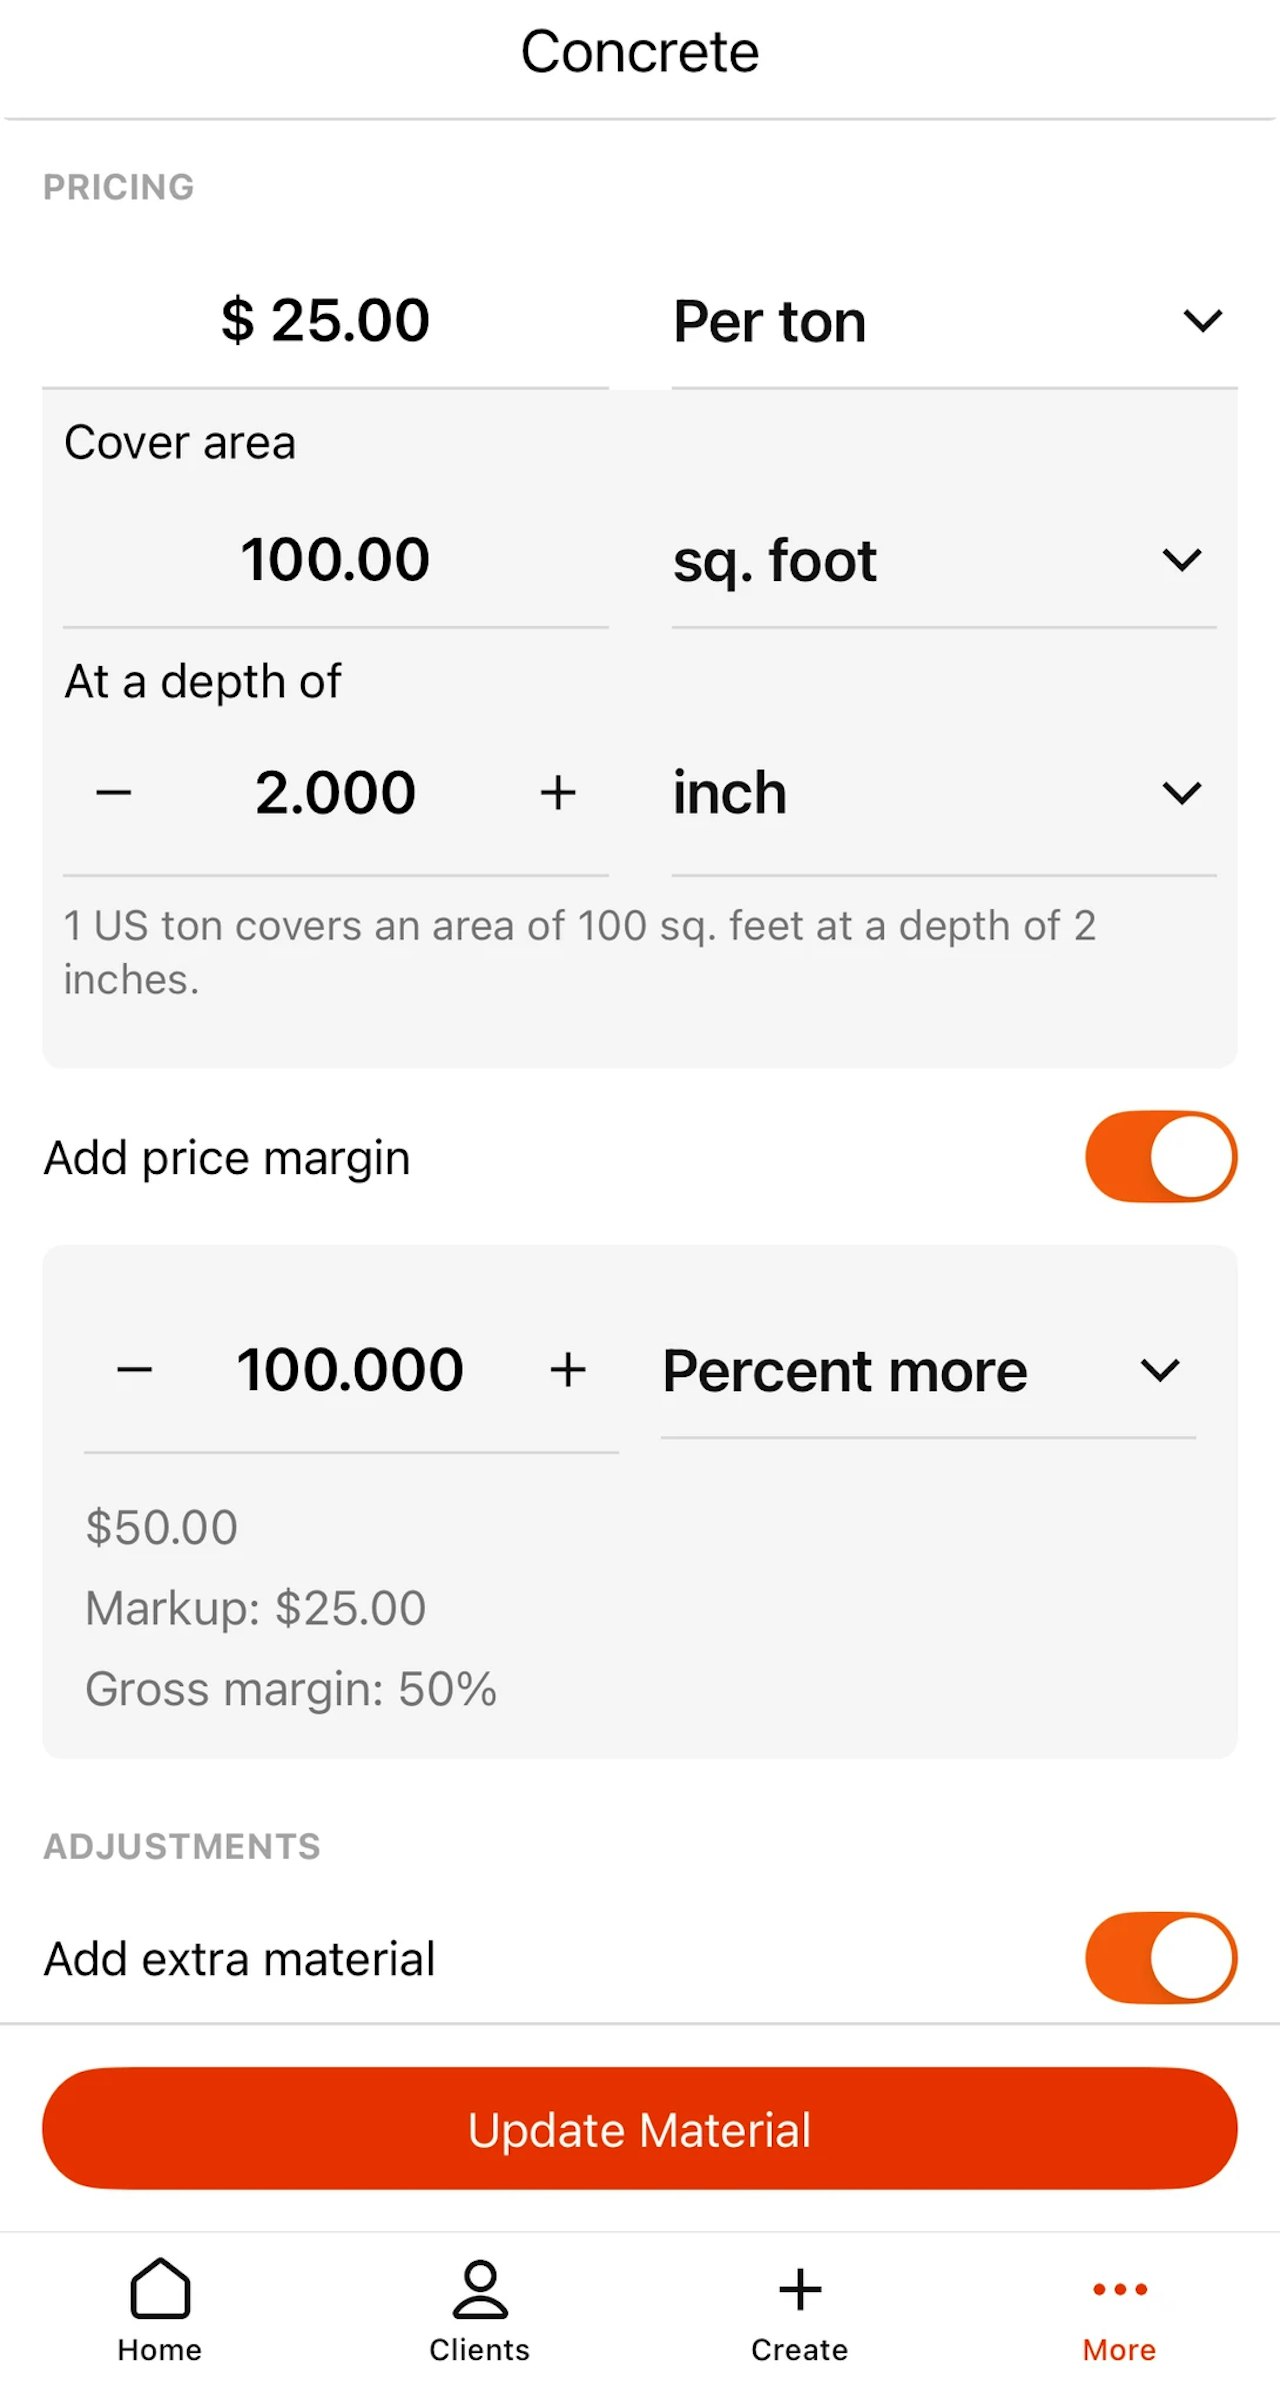Switch to the More tab label
This screenshot has height=2405, width=1280.
click(1119, 2350)
